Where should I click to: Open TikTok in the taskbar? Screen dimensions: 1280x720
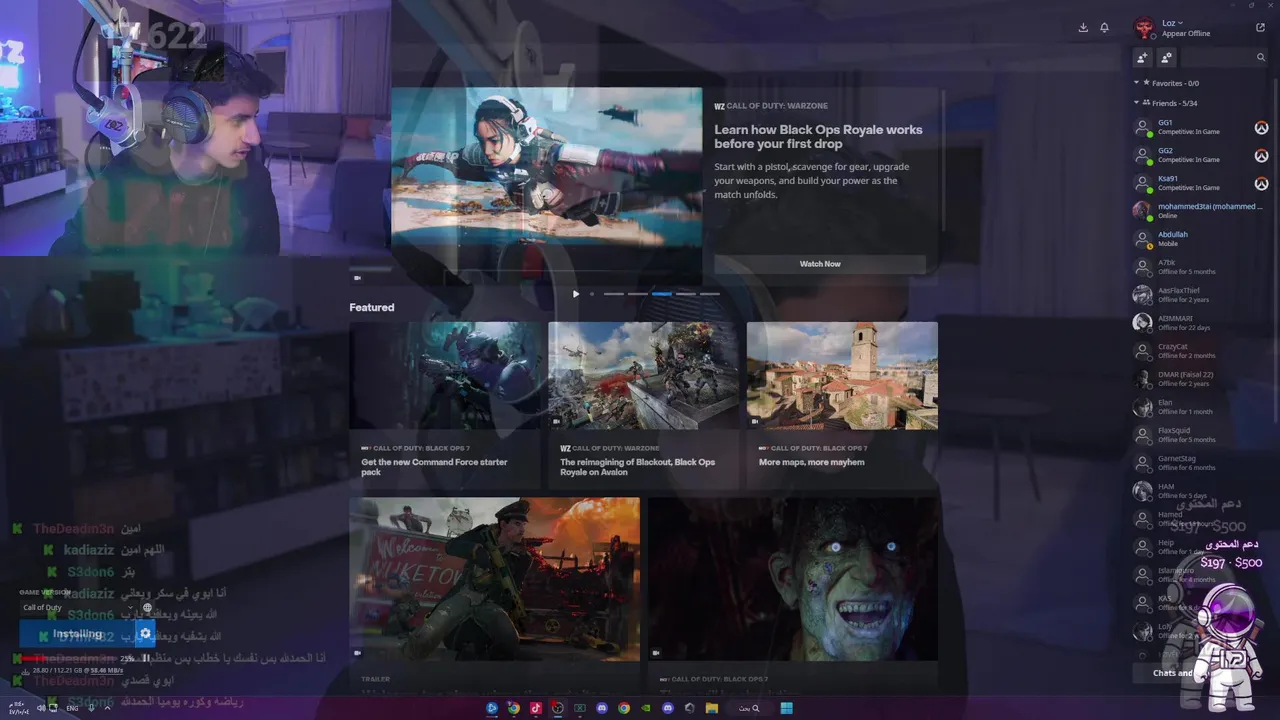(535, 708)
